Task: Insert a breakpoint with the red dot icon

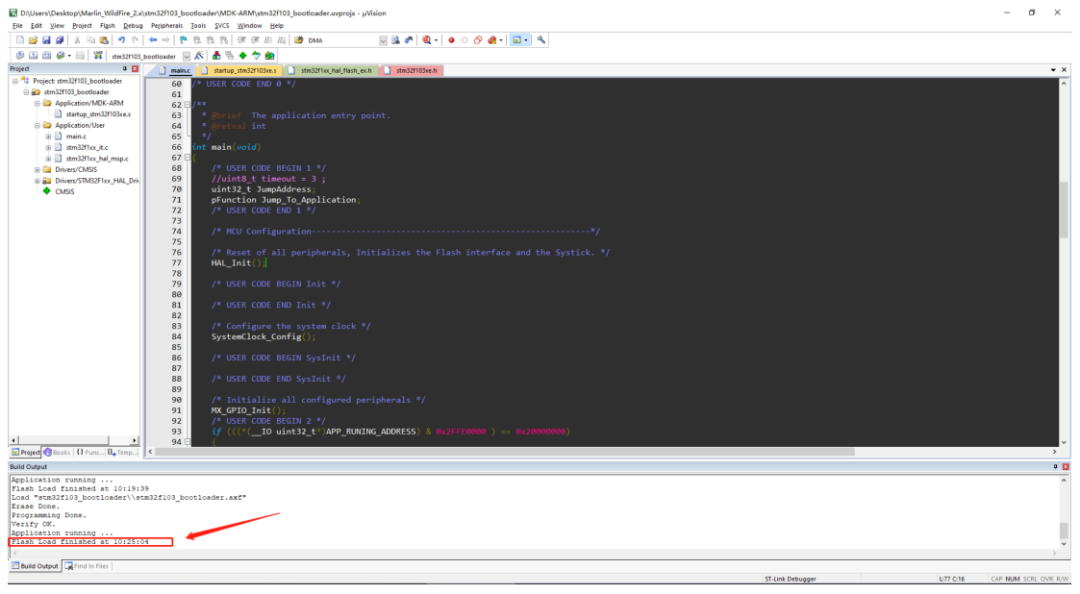Action: coord(451,40)
